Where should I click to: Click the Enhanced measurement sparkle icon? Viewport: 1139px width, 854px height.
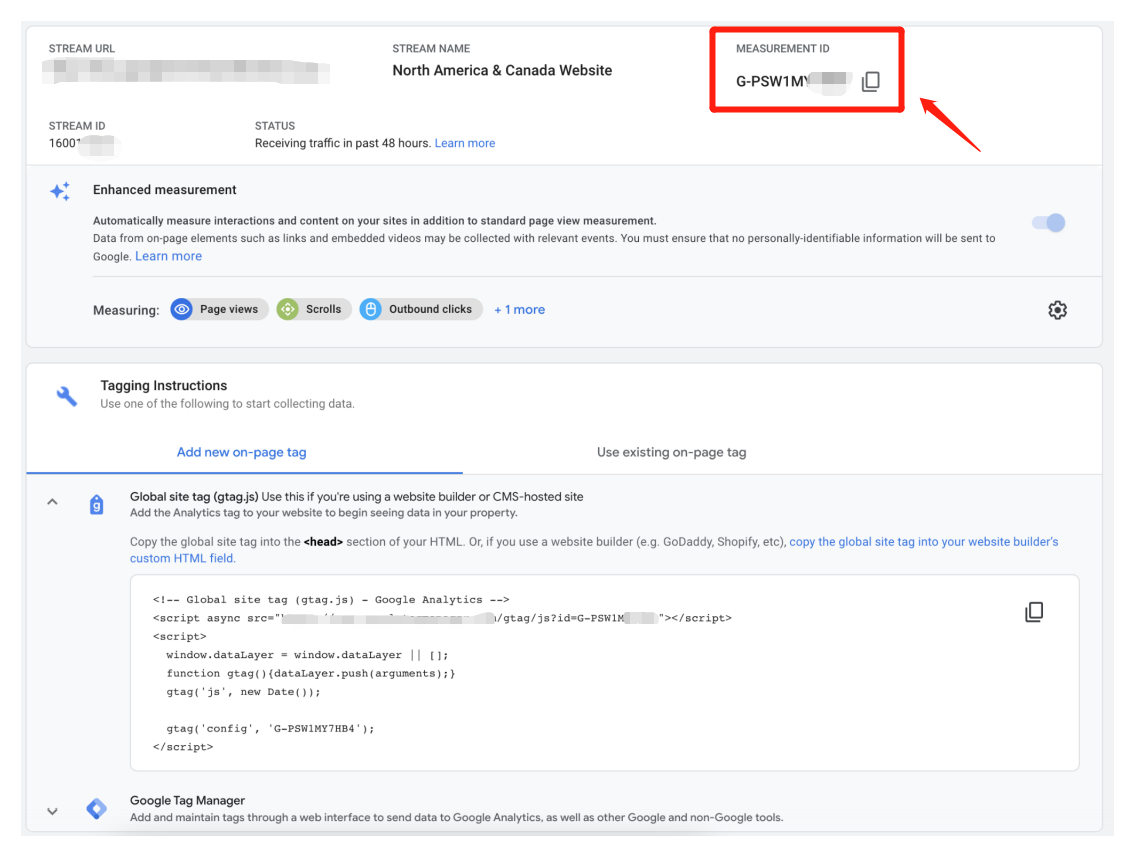(60, 191)
